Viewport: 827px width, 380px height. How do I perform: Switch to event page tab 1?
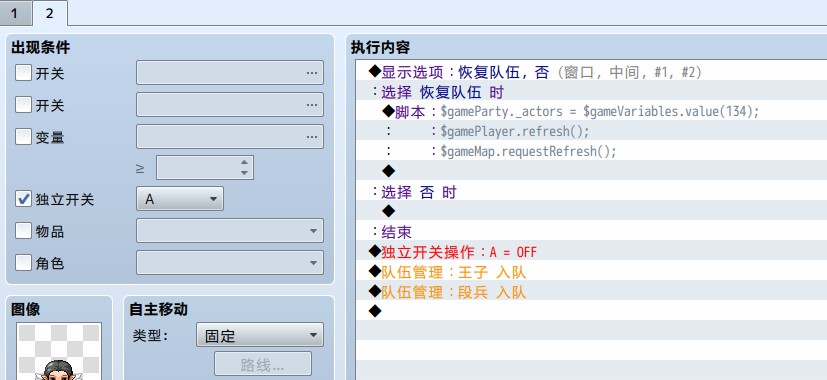coord(15,13)
